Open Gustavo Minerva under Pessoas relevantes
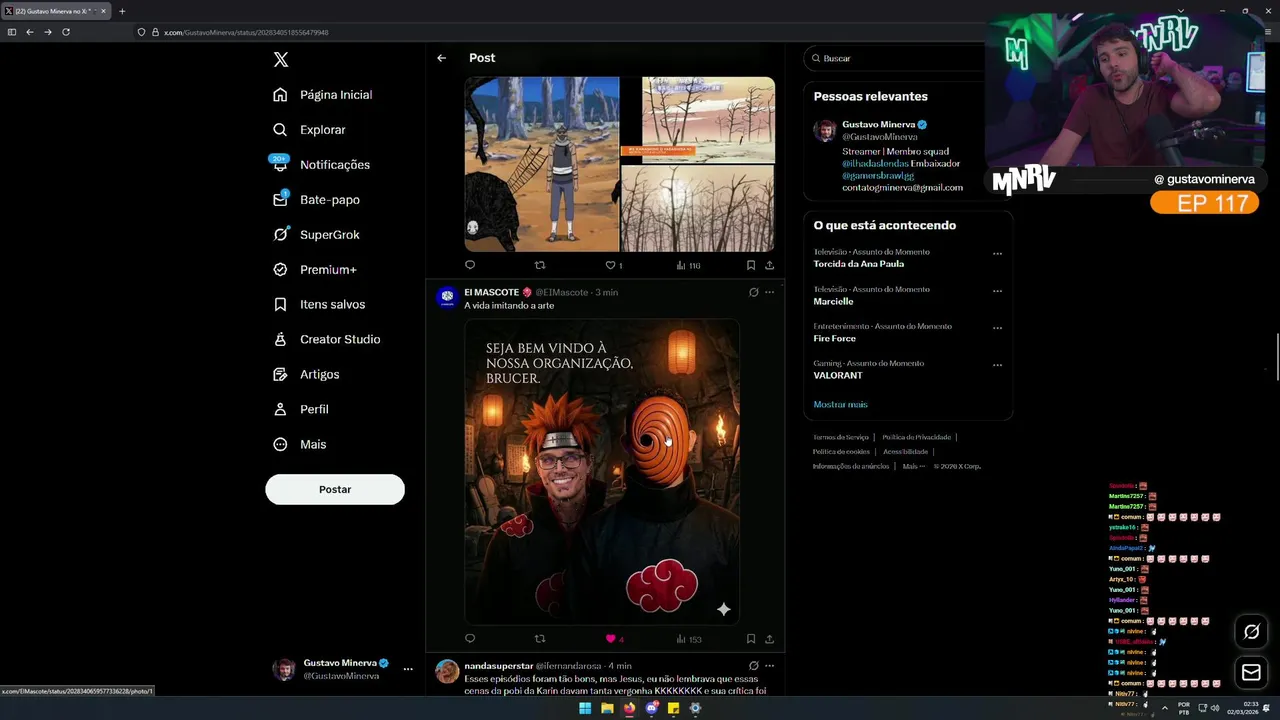Viewport: 1280px width, 720px height. 879,125
